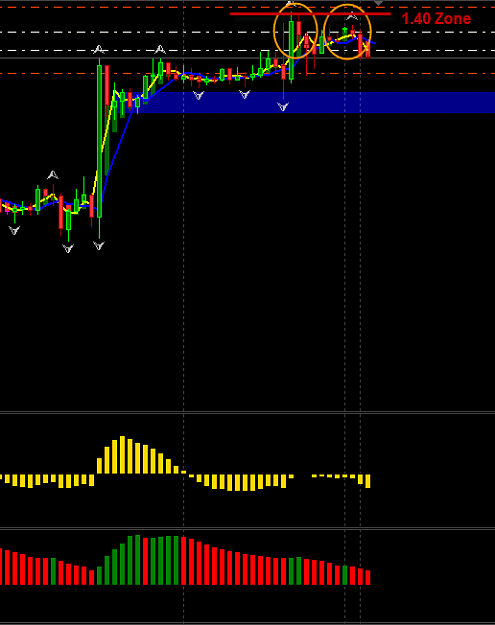Select the red horizontal resistance line

pos(310,14)
